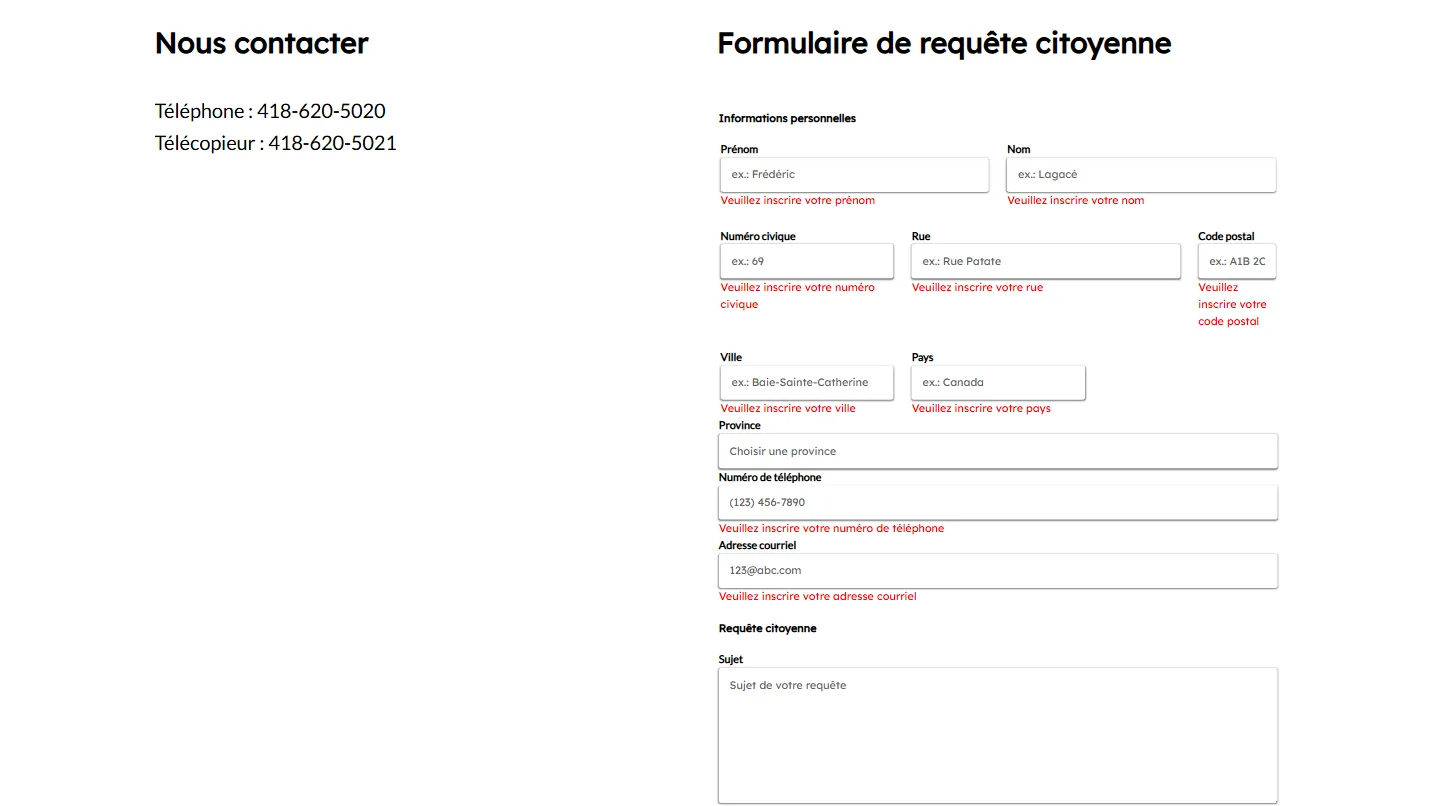Click the Télécopieur 418-620-5021 line
This screenshot has height=806, width=1434.
275,143
